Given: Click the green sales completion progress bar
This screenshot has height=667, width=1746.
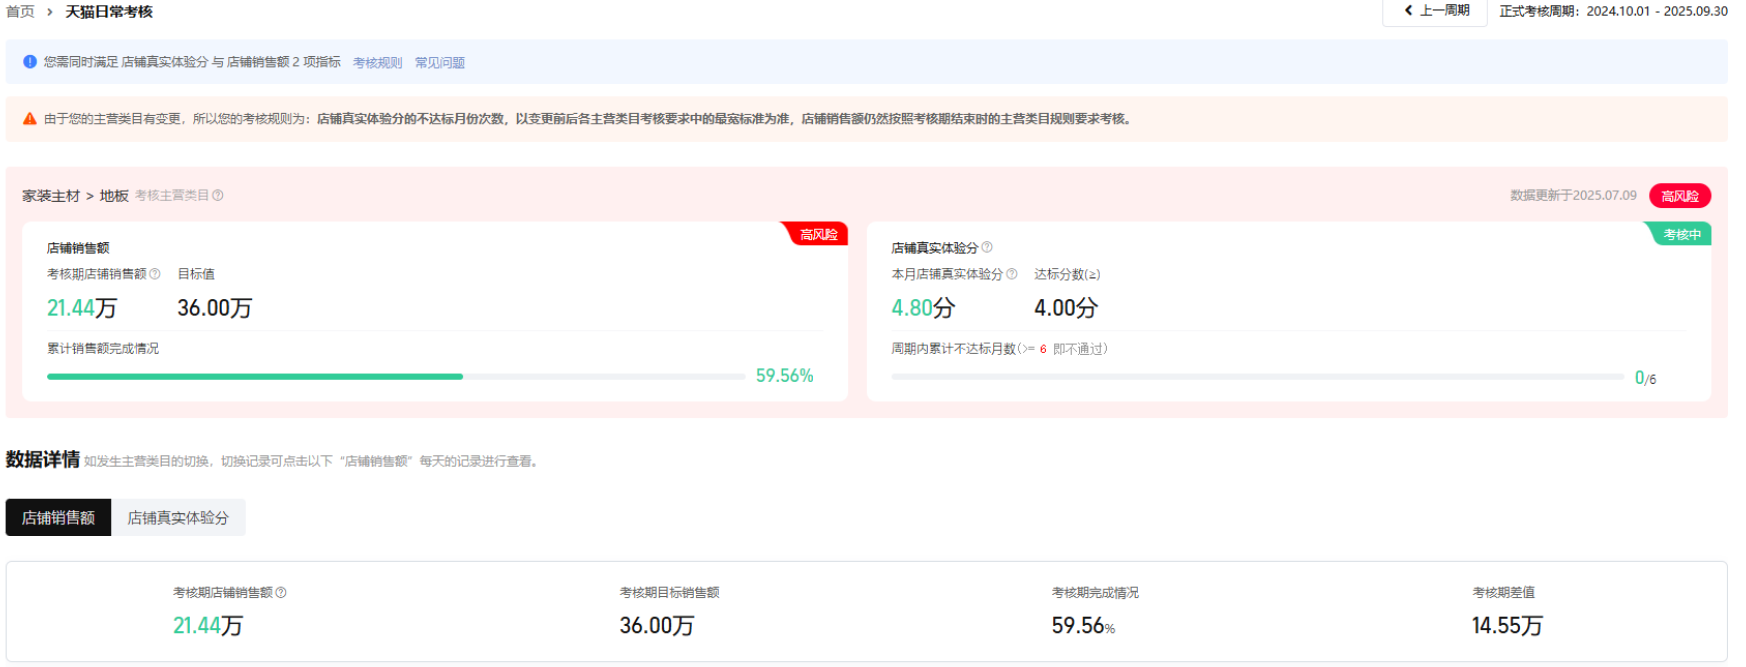Looking at the screenshot, I should coord(255,377).
